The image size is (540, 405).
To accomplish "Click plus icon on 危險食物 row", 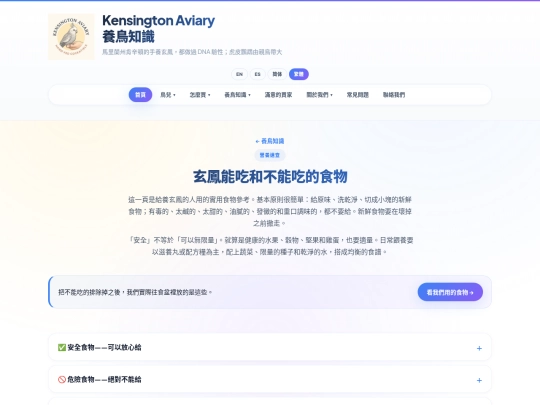I will (x=479, y=380).
